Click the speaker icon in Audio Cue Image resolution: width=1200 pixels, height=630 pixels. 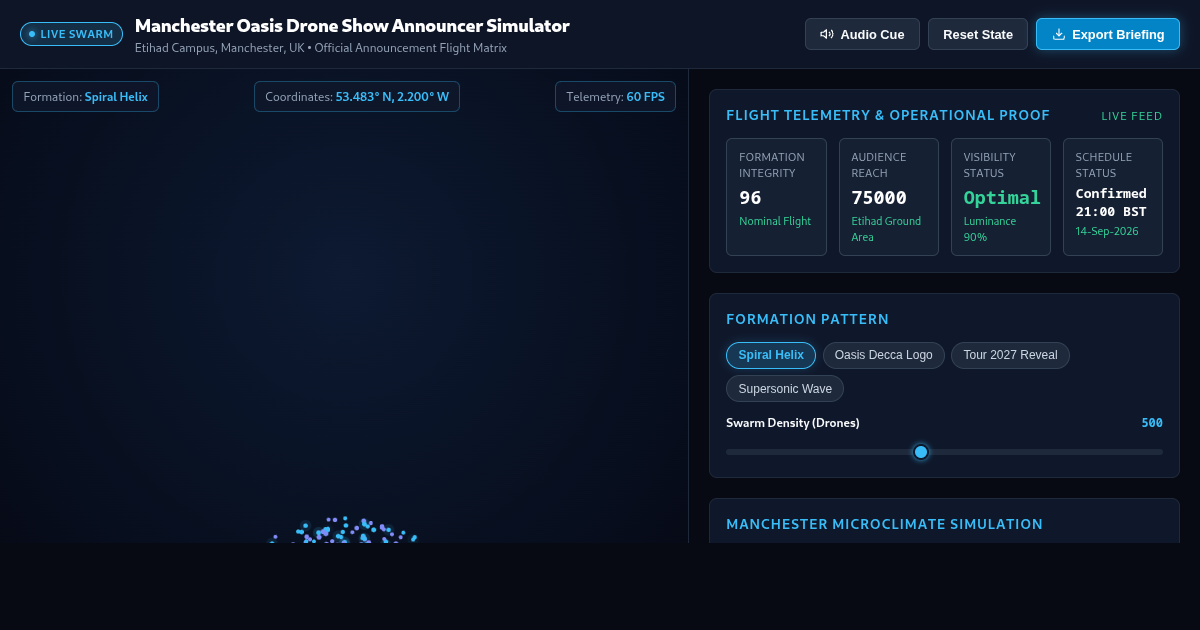click(x=827, y=34)
